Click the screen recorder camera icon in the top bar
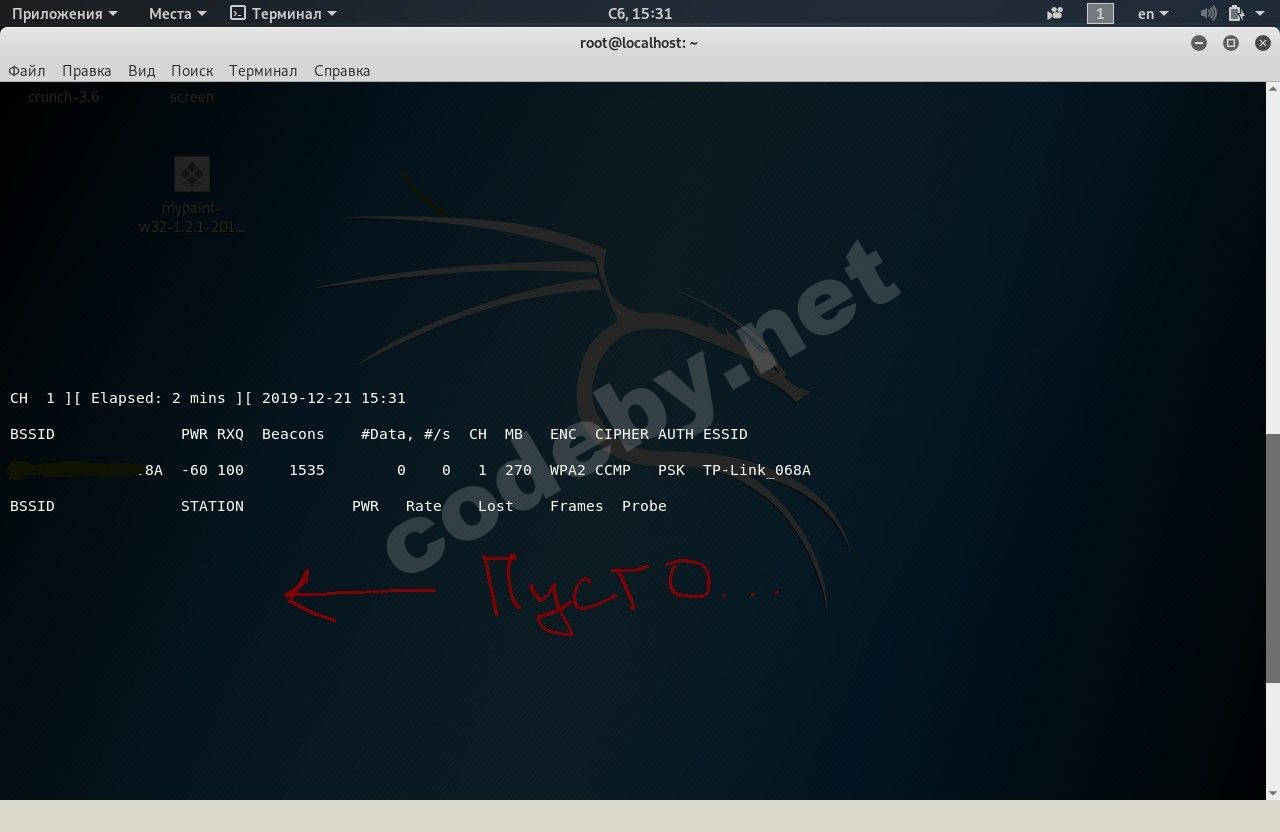Image resolution: width=1280 pixels, height=832 pixels. [x=1055, y=14]
